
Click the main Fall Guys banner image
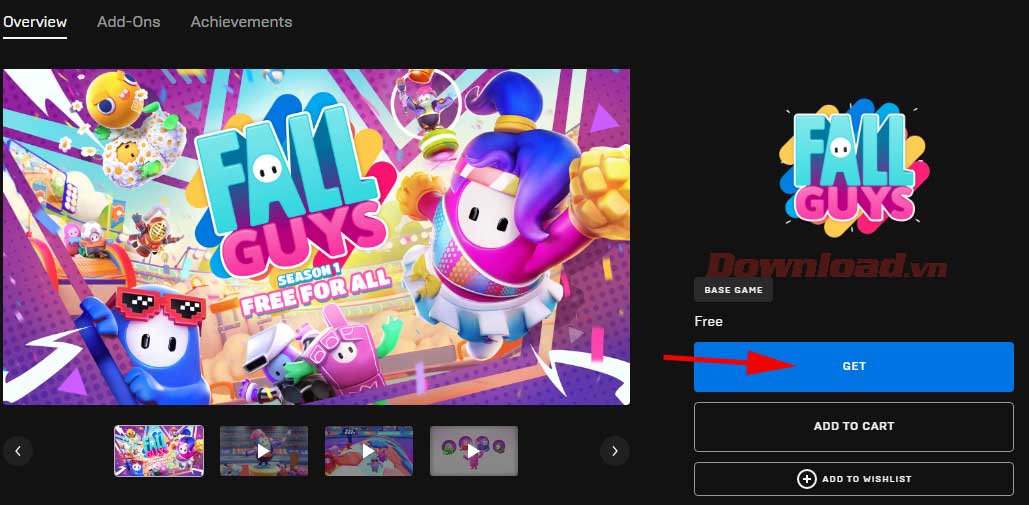[316, 237]
